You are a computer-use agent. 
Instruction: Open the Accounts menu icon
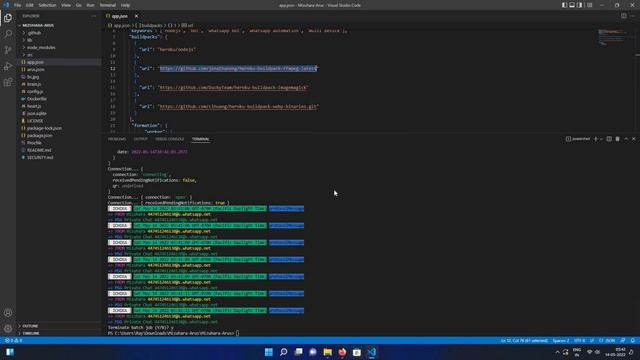8,313
